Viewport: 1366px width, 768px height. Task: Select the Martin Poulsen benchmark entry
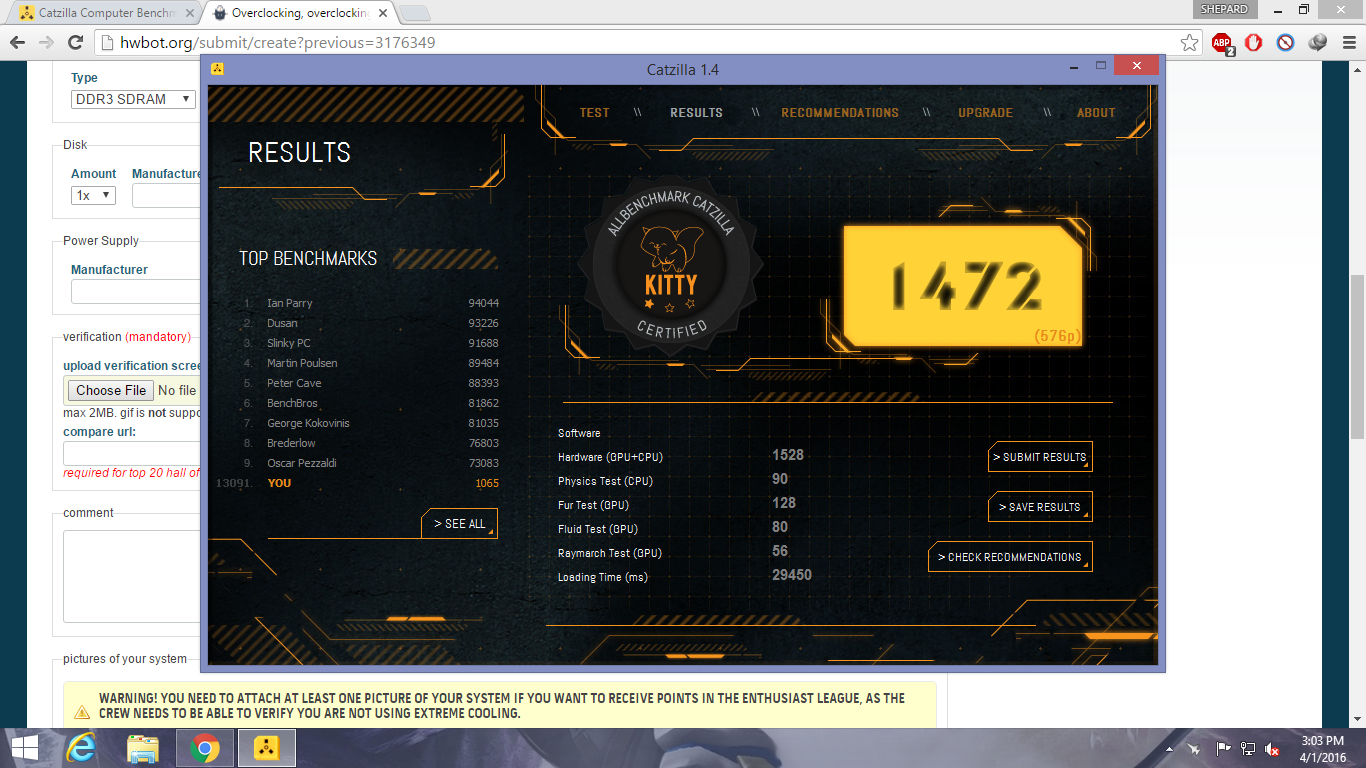(370, 363)
